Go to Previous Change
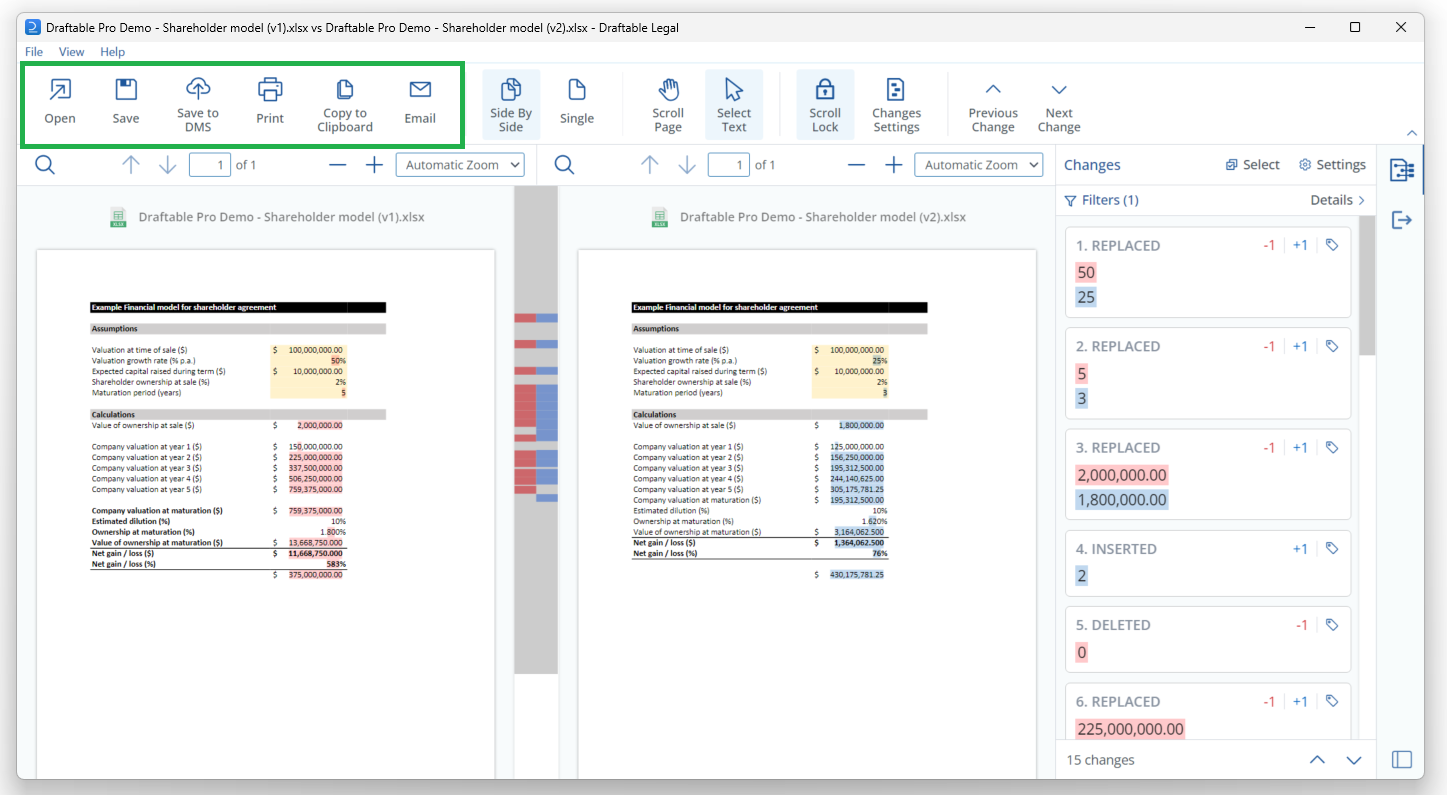The height and width of the screenshot is (795, 1447). pos(993,104)
